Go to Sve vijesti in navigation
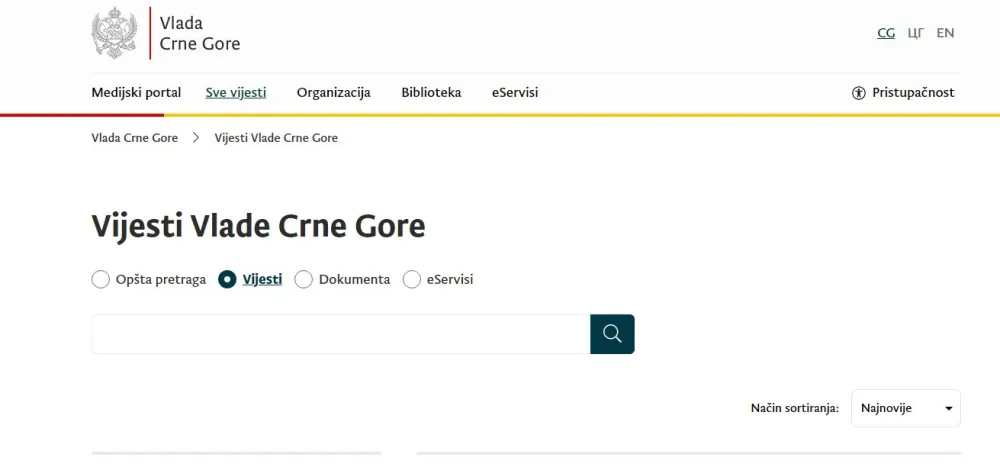 point(236,93)
